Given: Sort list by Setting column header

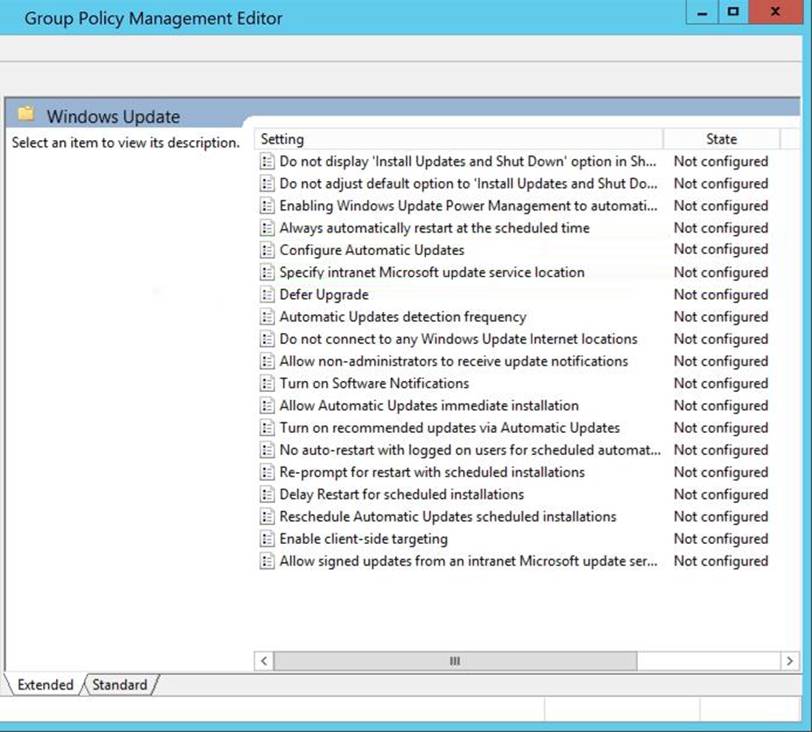Looking at the screenshot, I should coord(458,139).
